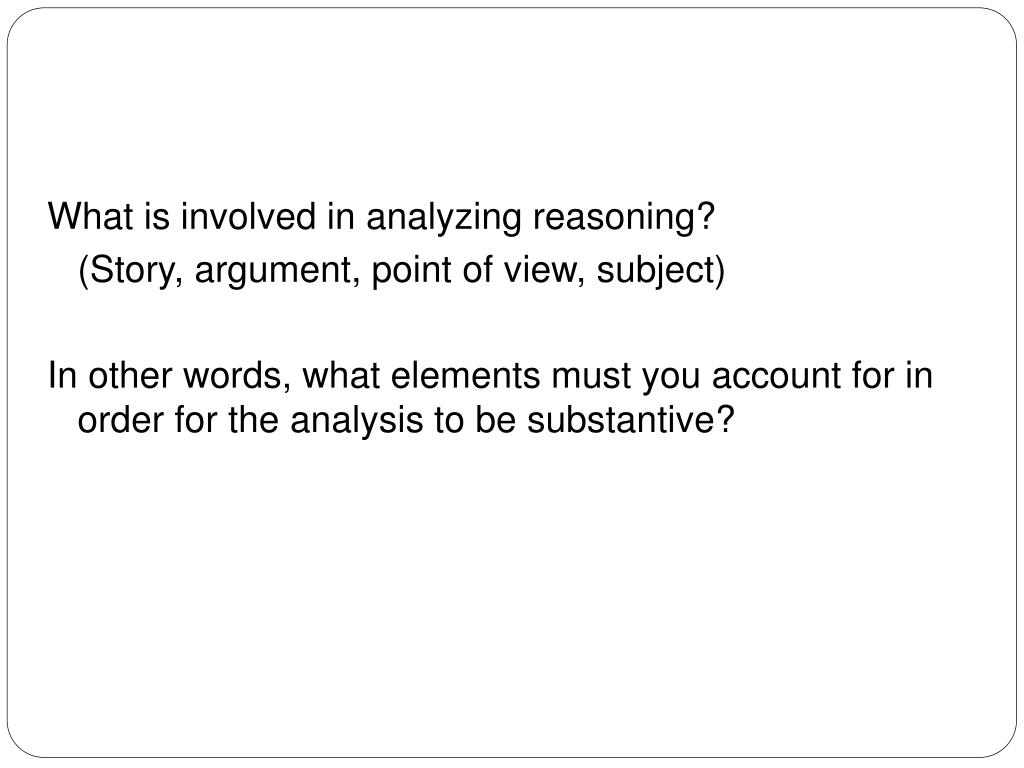The width and height of the screenshot is (1024, 768).
Task: Click the line 'order for the analysis to be substantive?'
Action: [x=406, y=419]
